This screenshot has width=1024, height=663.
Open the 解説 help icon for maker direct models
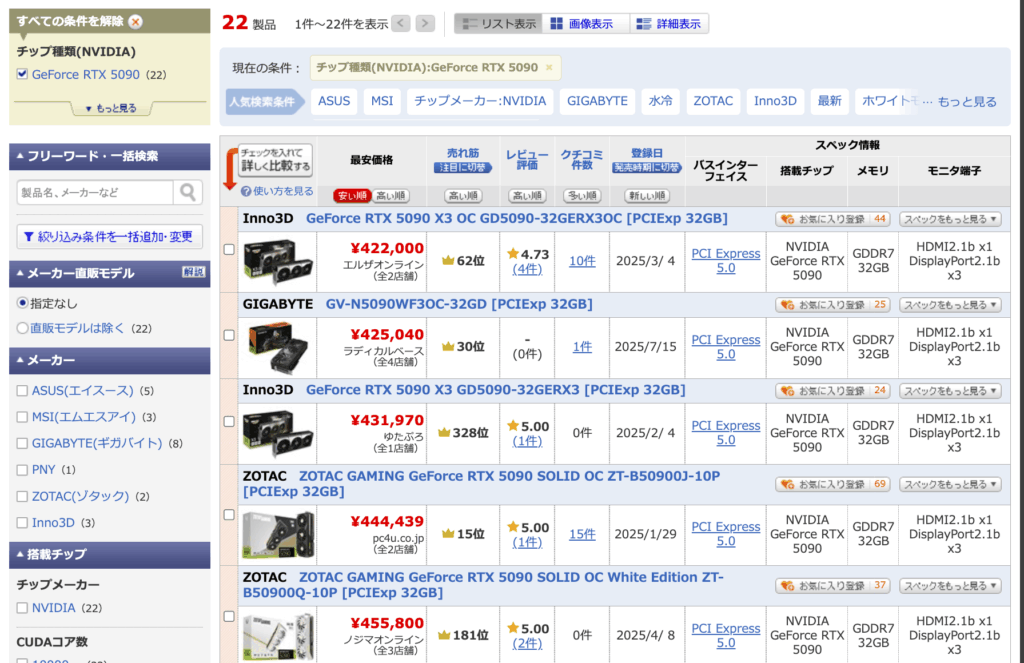193,272
